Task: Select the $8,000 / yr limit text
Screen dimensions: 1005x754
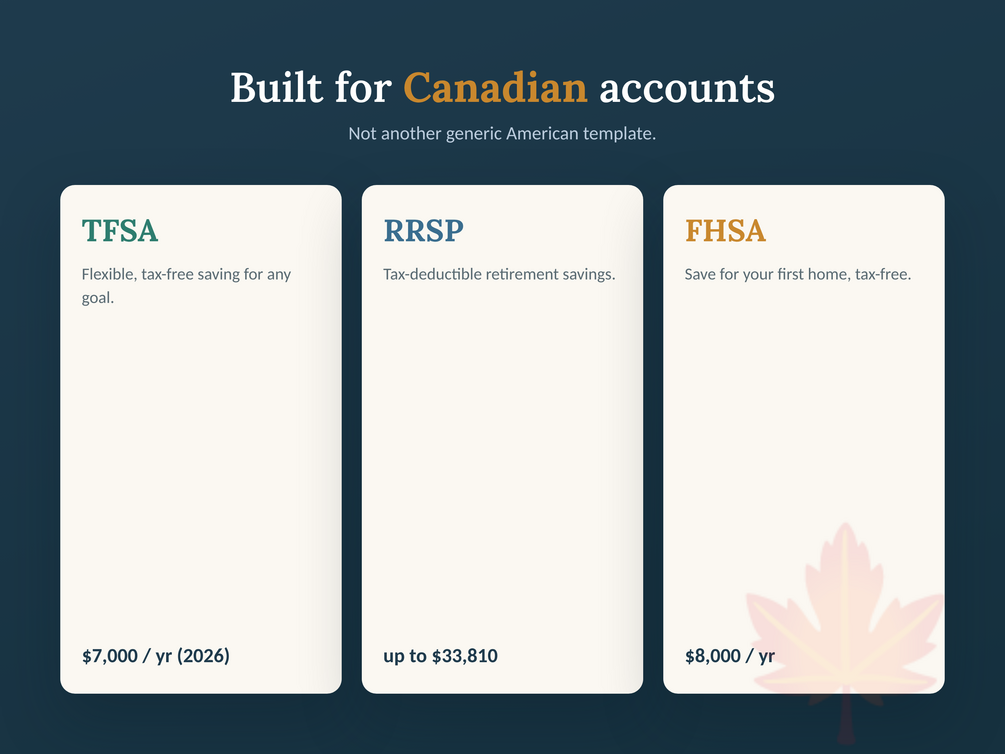Action: coord(729,656)
